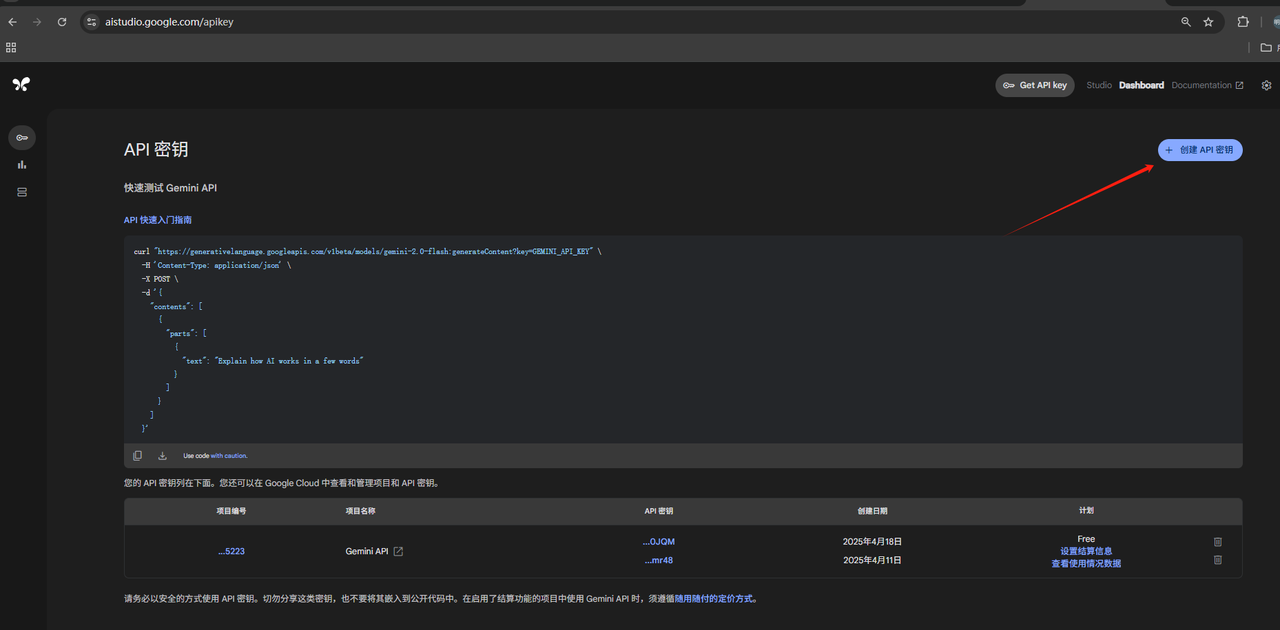
Task: Click the 计划 column header
Action: point(1086,511)
